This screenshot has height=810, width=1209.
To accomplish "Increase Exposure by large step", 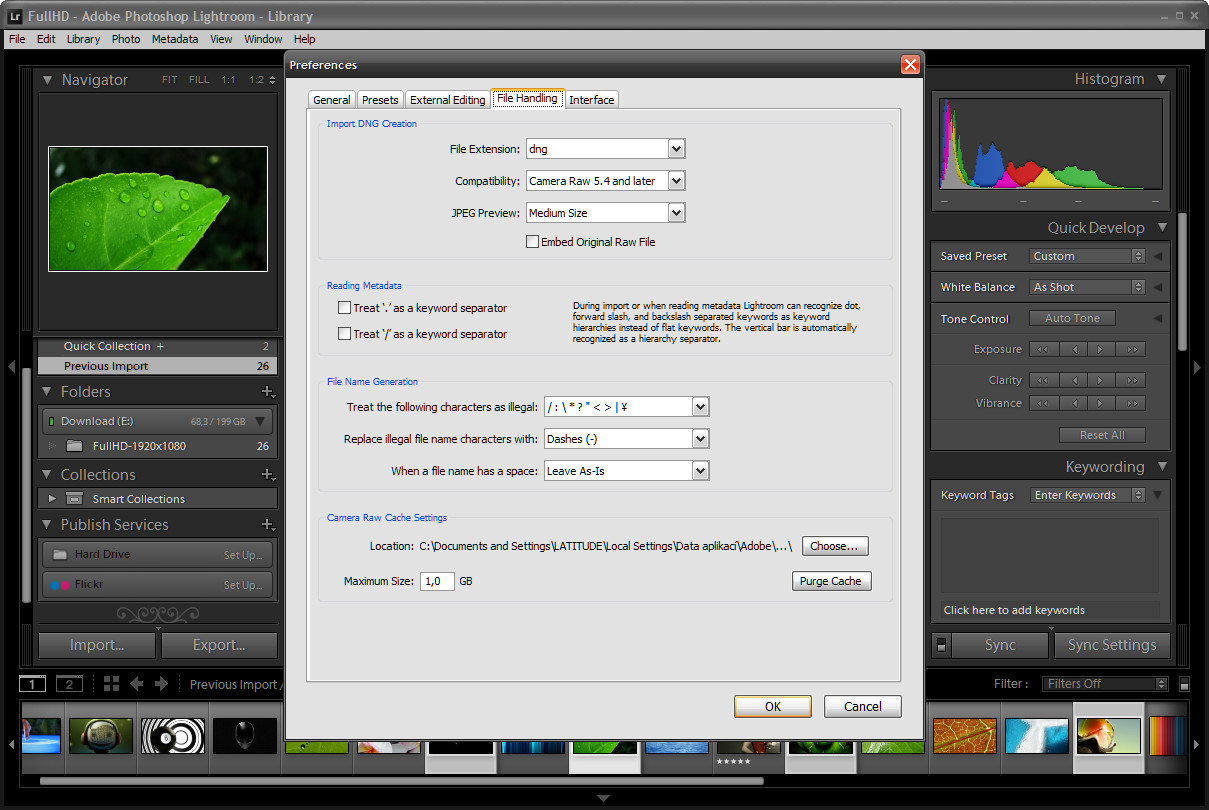I will [x=1132, y=350].
